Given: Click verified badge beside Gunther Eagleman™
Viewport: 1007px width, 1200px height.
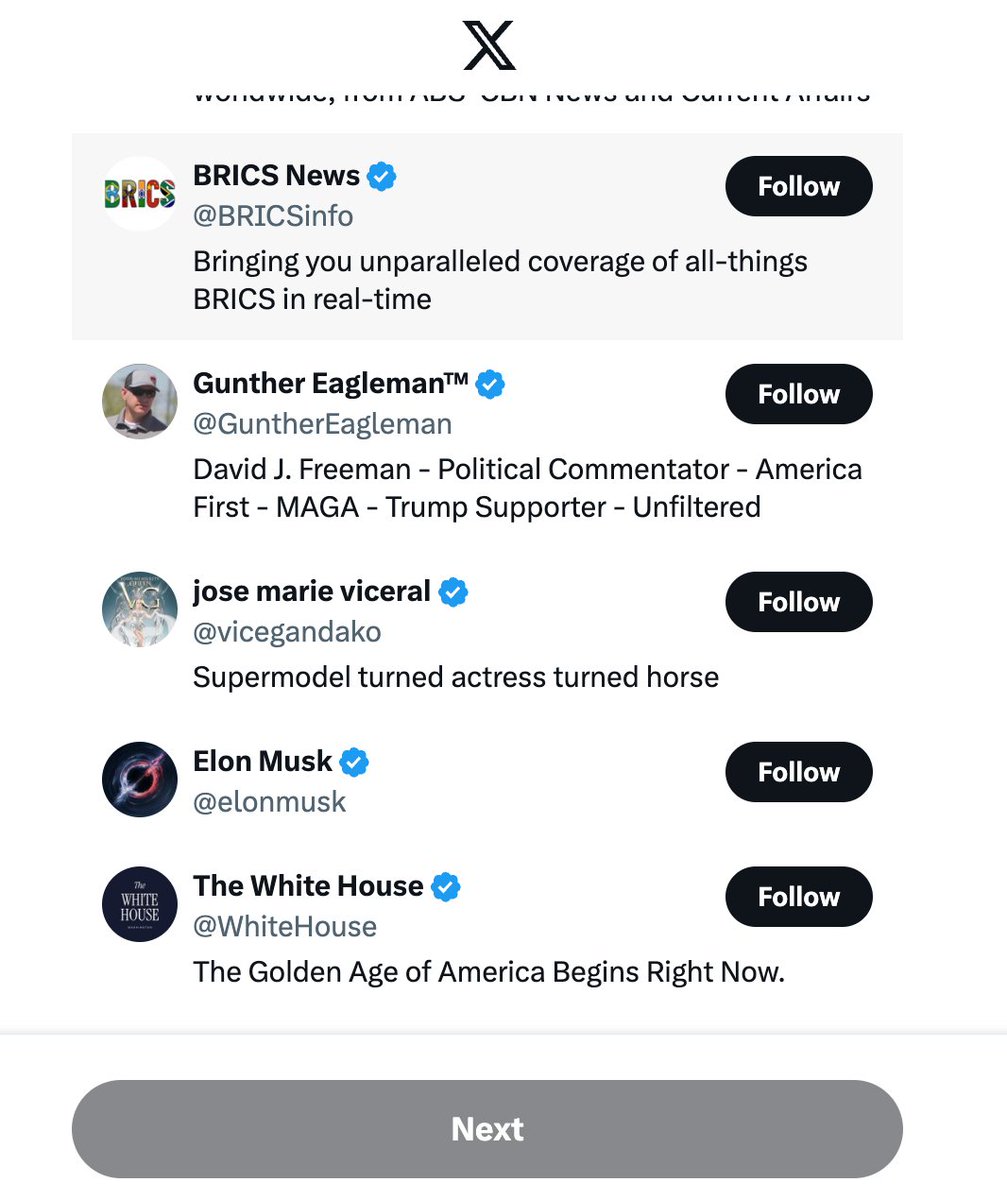Looking at the screenshot, I should pyautogui.click(x=490, y=384).
